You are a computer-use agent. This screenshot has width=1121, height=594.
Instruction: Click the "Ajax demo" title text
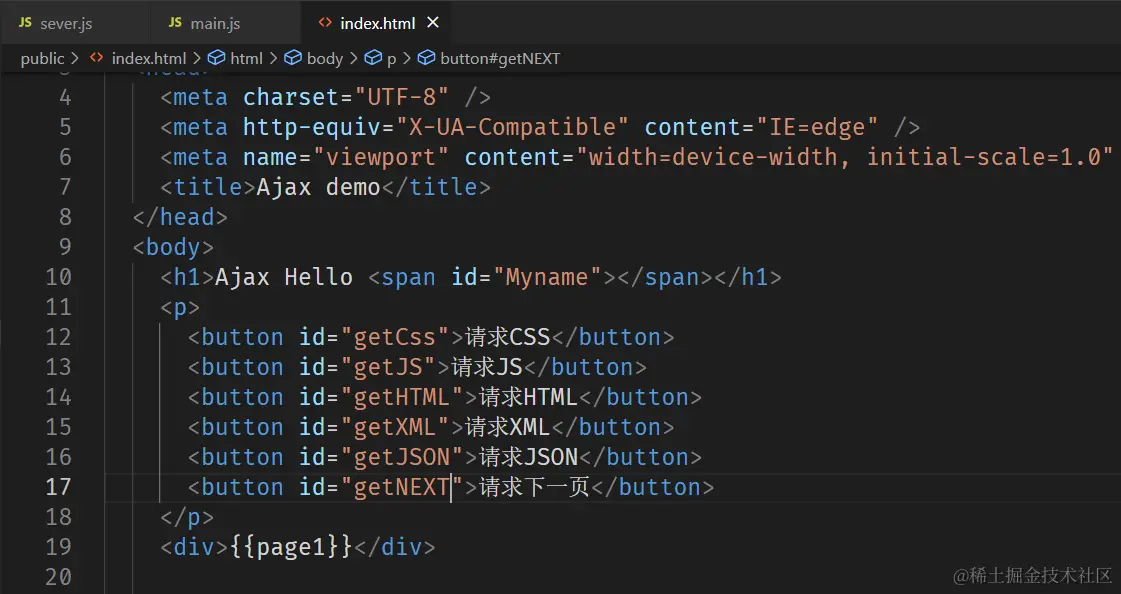click(x=318, y=187)
